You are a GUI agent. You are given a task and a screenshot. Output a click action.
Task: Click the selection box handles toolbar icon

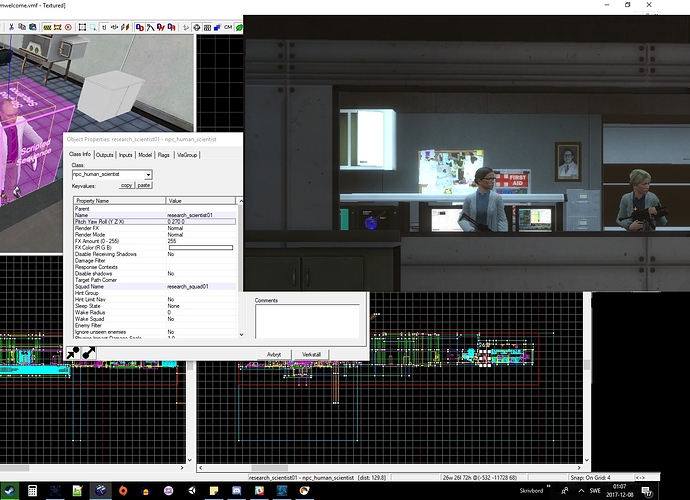tap(82, 27)
